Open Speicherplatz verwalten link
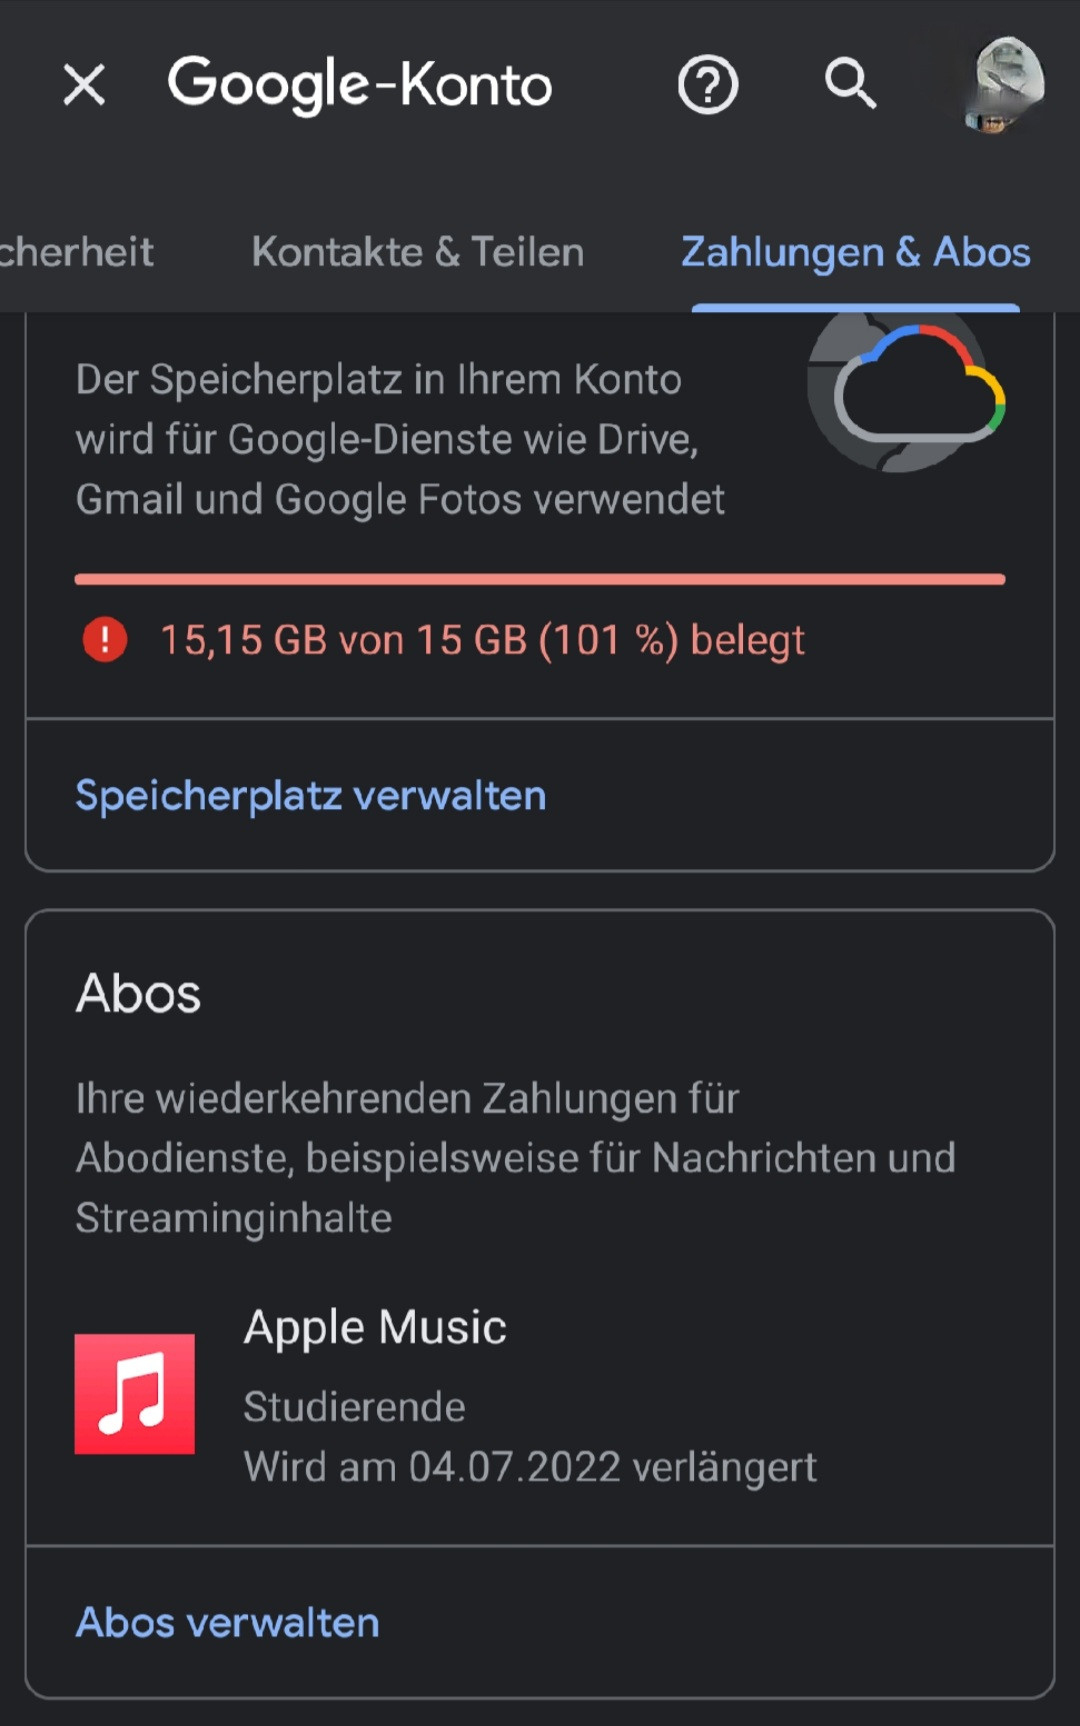The height and width of the screenshot is (1726, 1080). coord(311,796)
